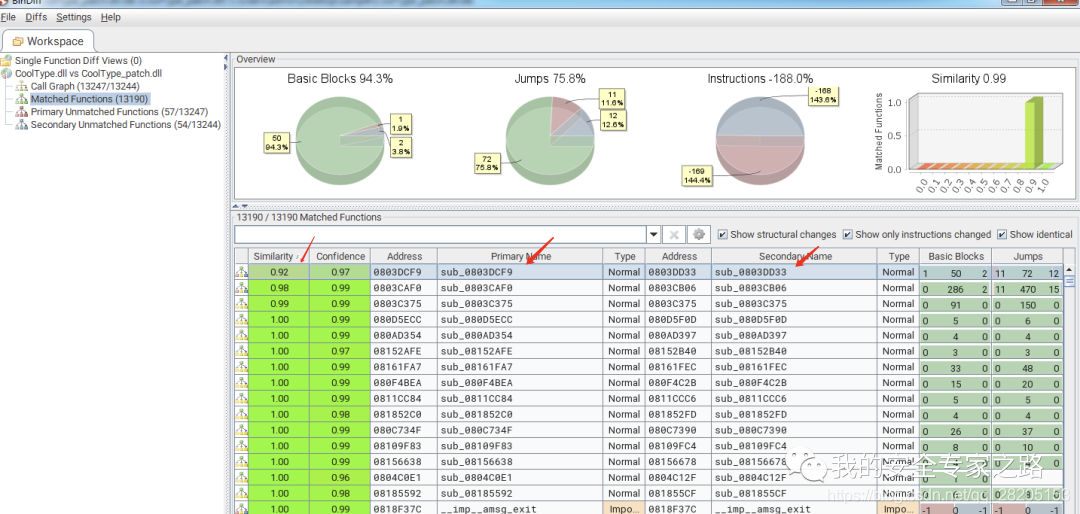The image size is (1080, 514).
Task: Open the Diffs menu
Action: click(x=36, y=17)
